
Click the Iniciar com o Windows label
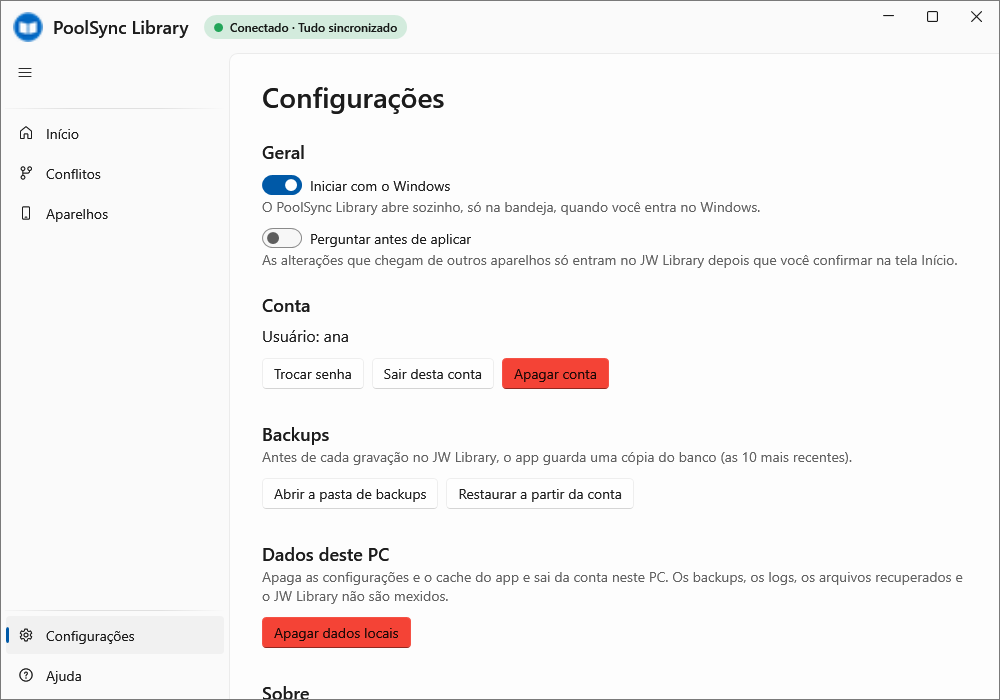(x=380, y=186)
